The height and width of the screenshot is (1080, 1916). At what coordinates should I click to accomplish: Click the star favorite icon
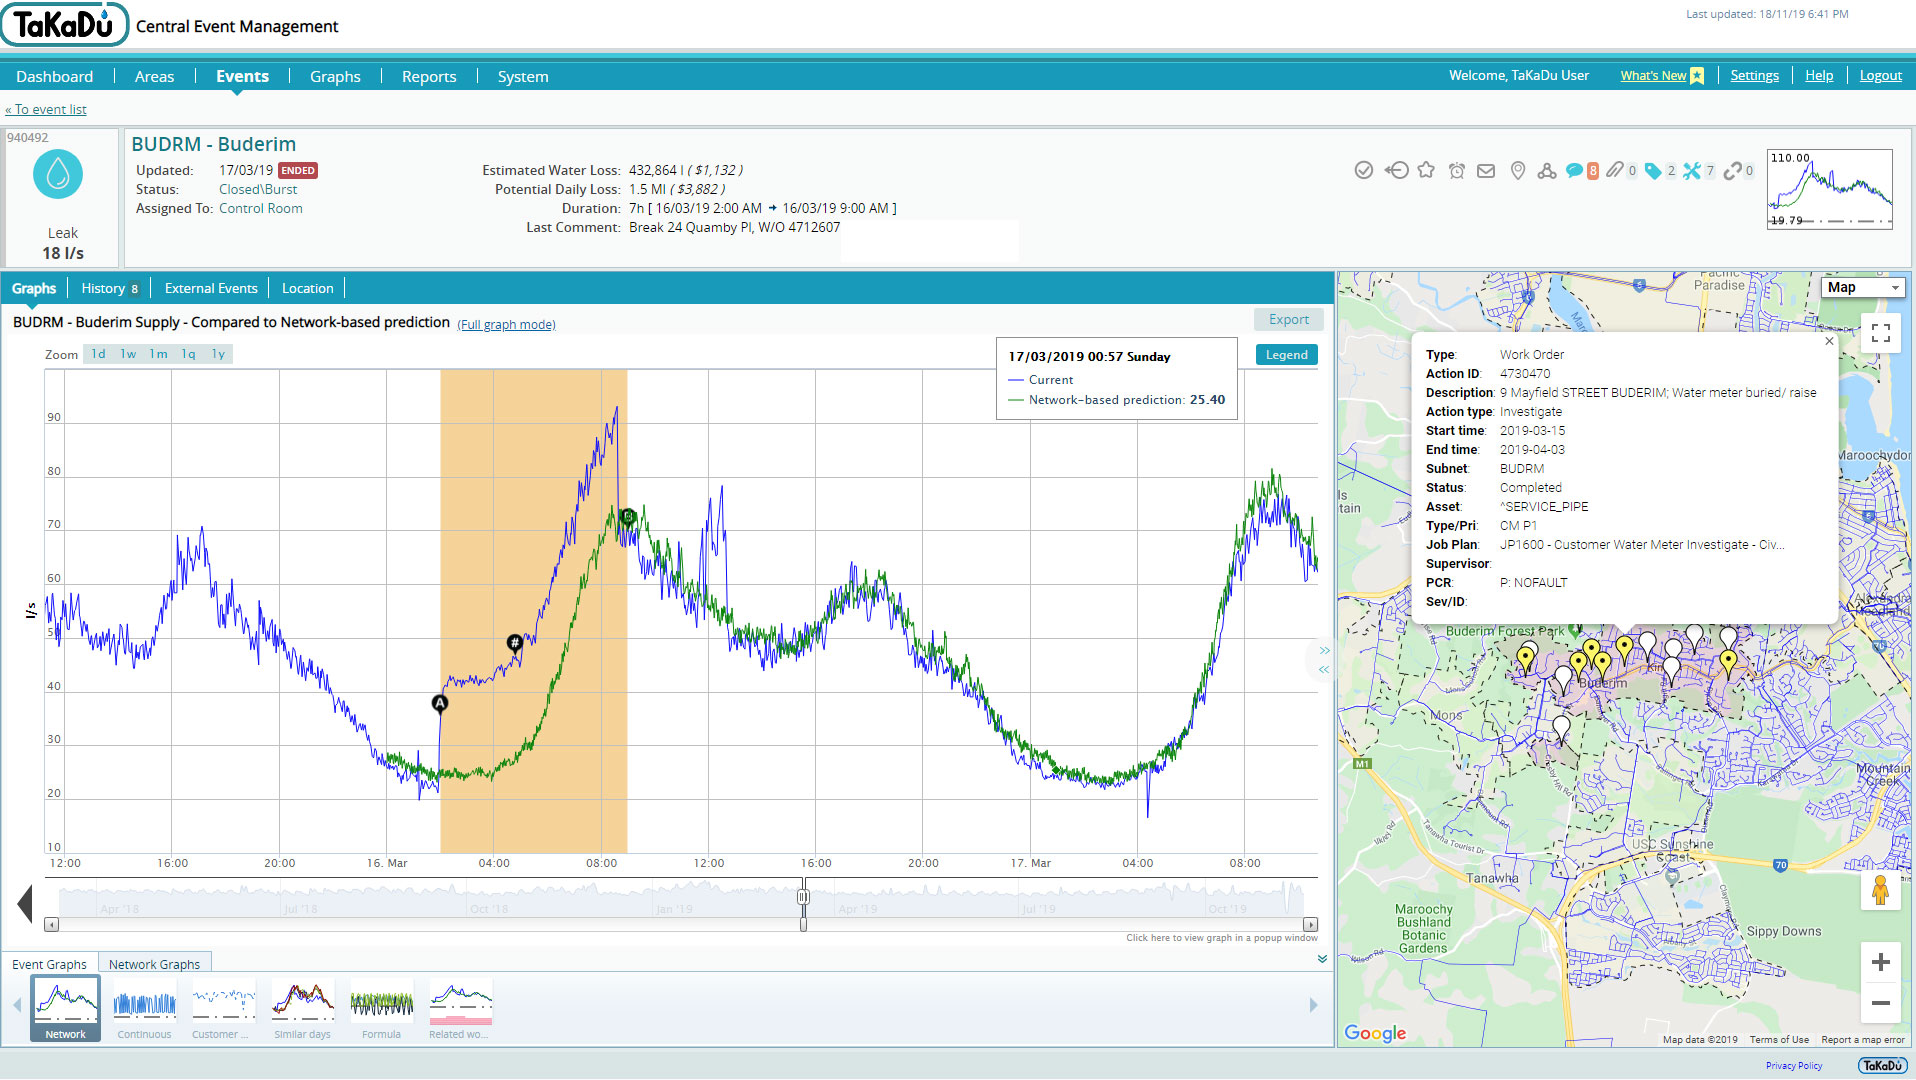click(x=1426, y=170)
